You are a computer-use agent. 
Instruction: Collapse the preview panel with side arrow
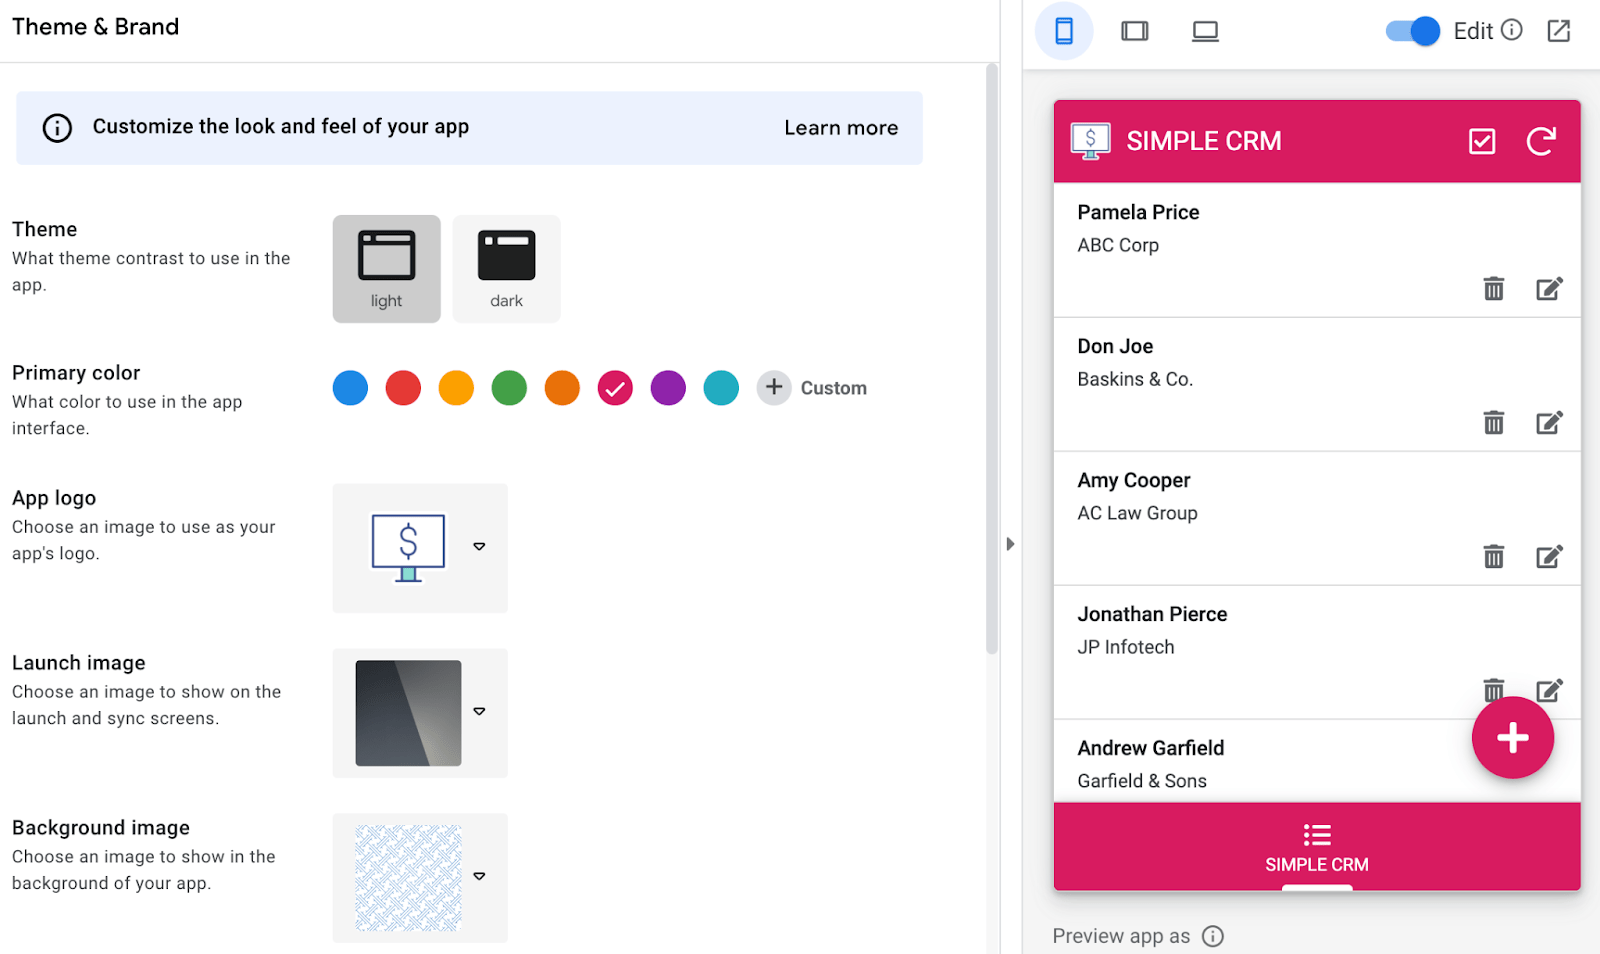pos(1010,544)
